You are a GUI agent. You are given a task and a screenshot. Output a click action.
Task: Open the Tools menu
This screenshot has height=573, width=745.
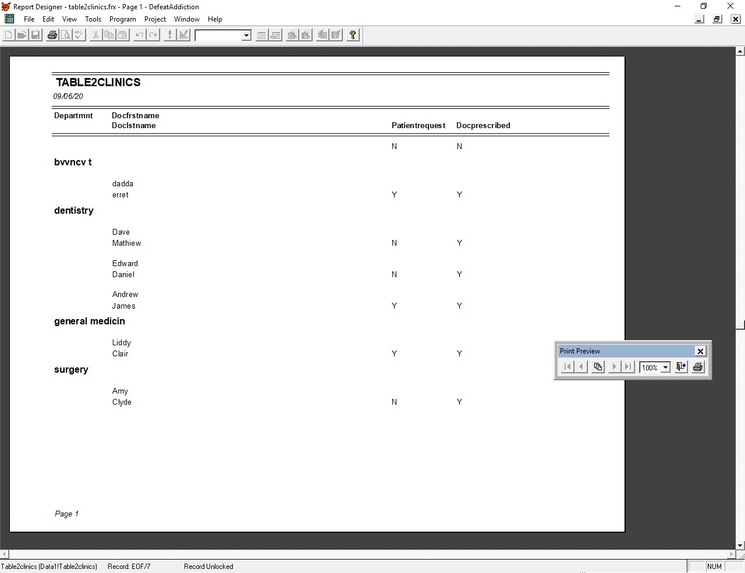[x=93, y=19]
